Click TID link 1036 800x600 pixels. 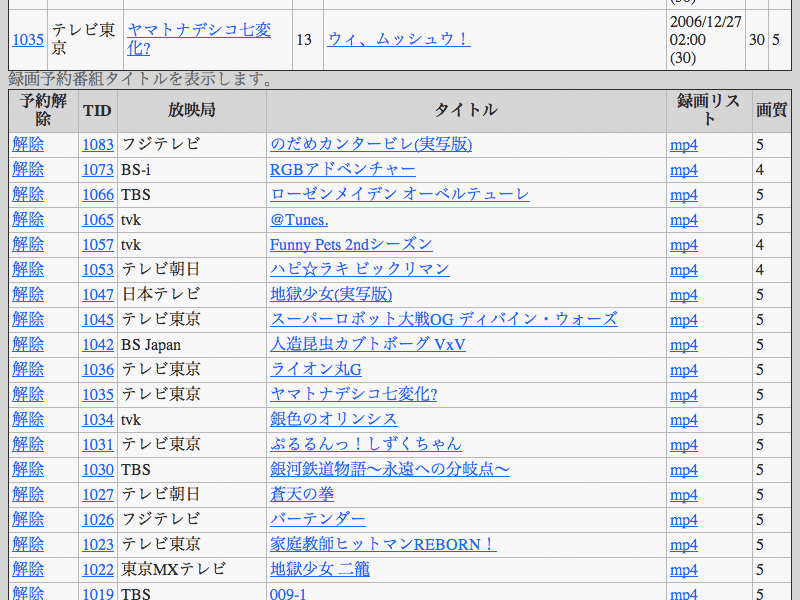pos(98,370)
